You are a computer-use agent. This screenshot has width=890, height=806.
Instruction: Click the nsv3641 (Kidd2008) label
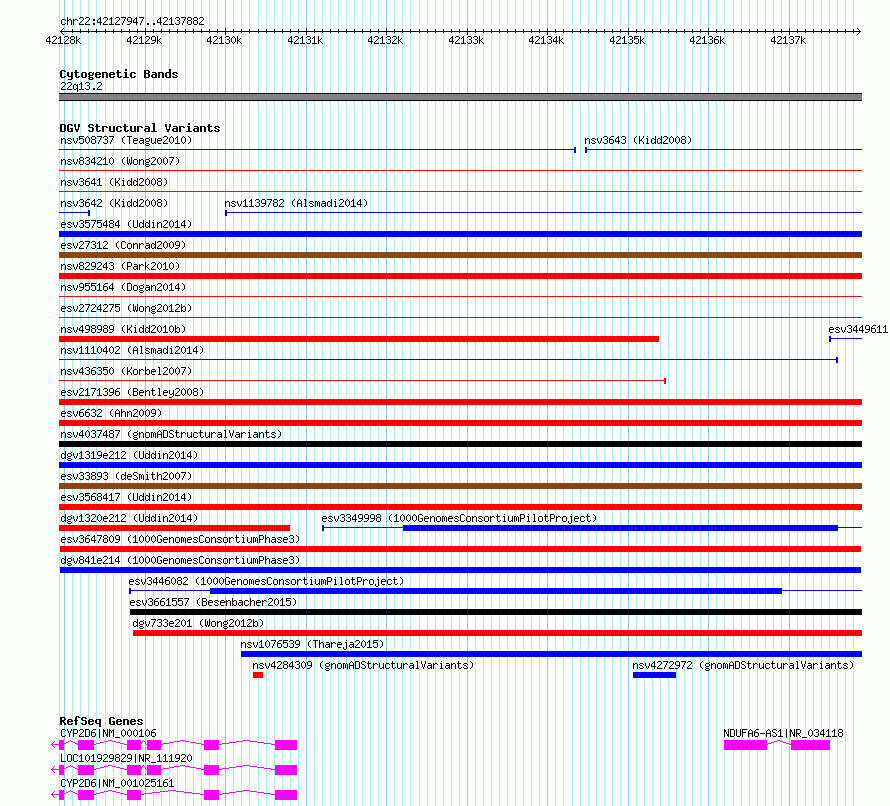[114, 182]
